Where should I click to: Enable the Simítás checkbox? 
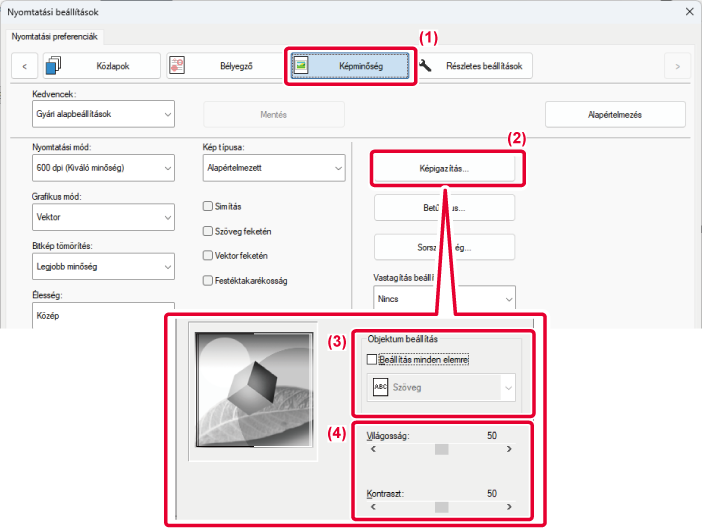click(x=207, y=206)
